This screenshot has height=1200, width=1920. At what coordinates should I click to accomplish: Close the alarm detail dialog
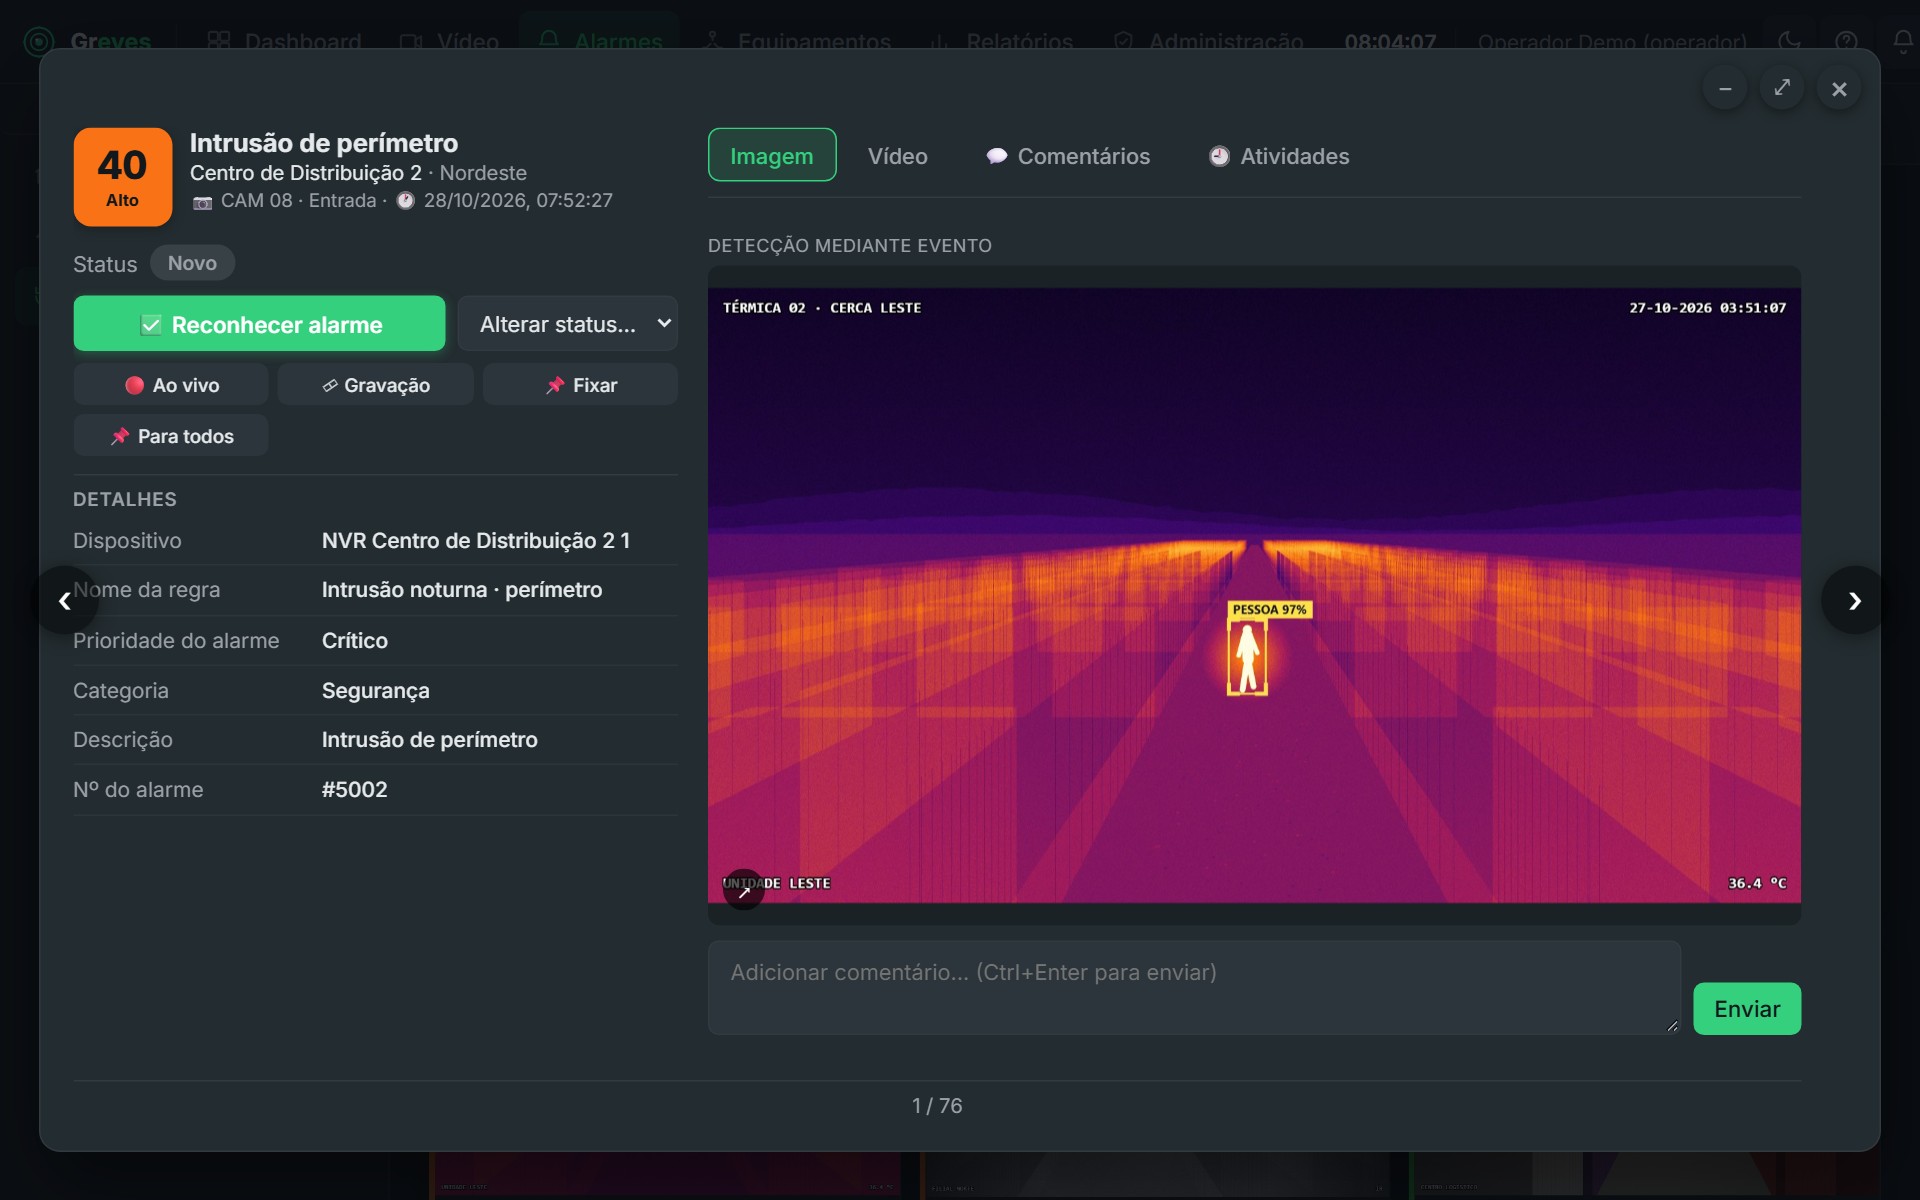coord(1839,89)
